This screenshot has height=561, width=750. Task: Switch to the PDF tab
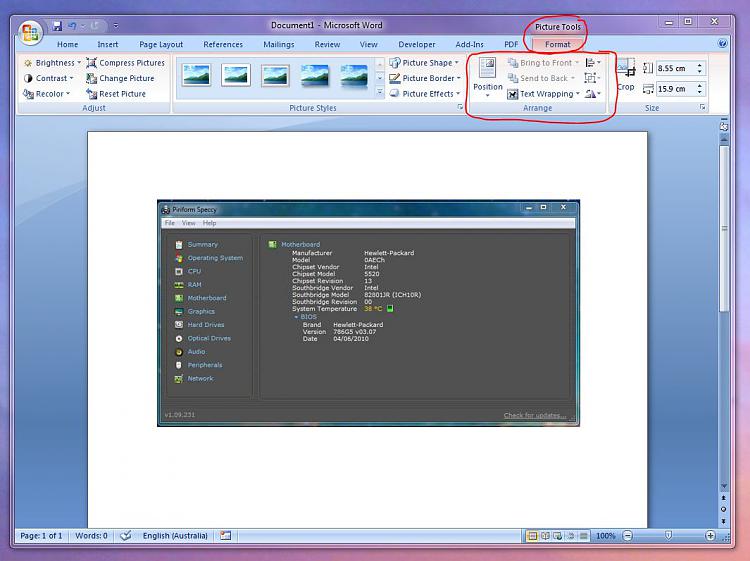[x=511, y=44]
